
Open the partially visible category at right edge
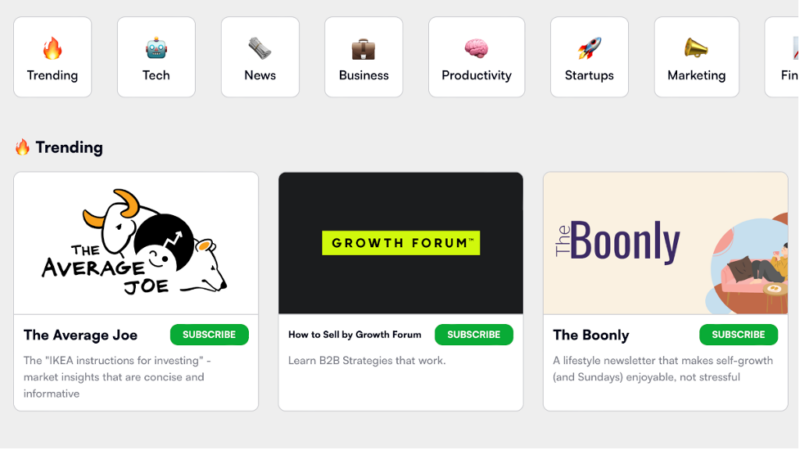pos(784,58)
